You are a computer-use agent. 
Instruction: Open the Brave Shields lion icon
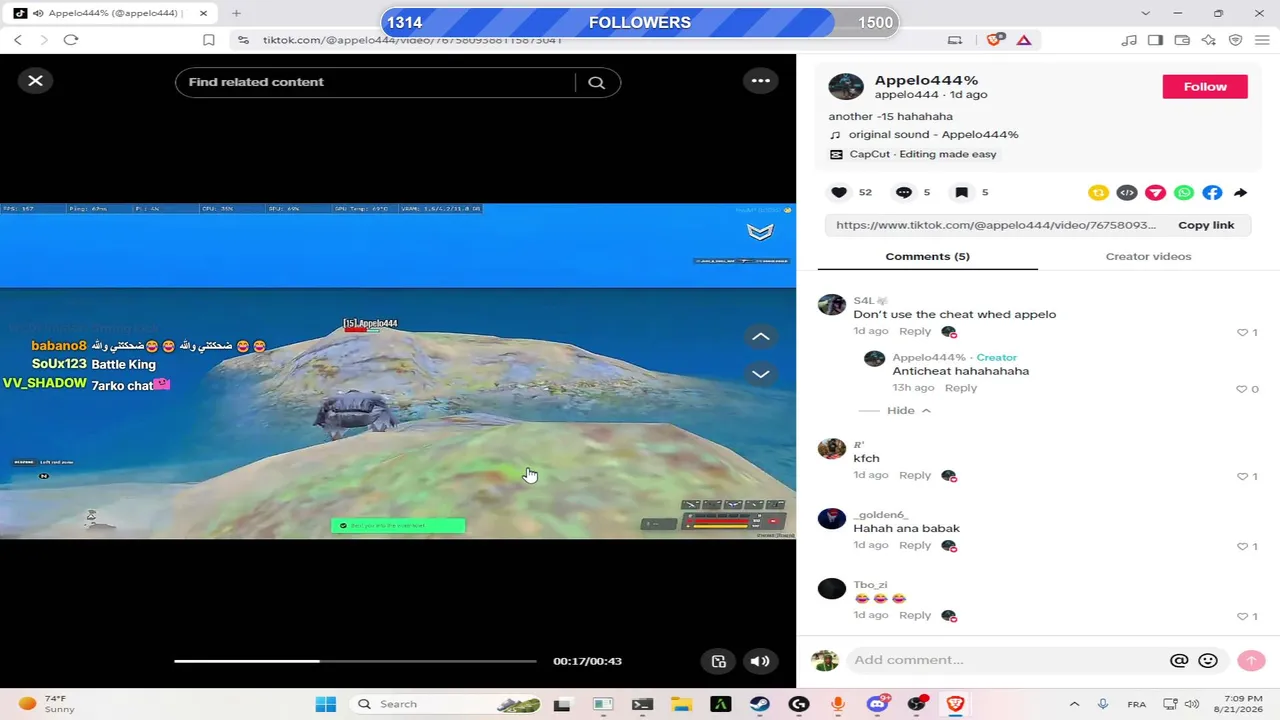click(x=994, y=40)
